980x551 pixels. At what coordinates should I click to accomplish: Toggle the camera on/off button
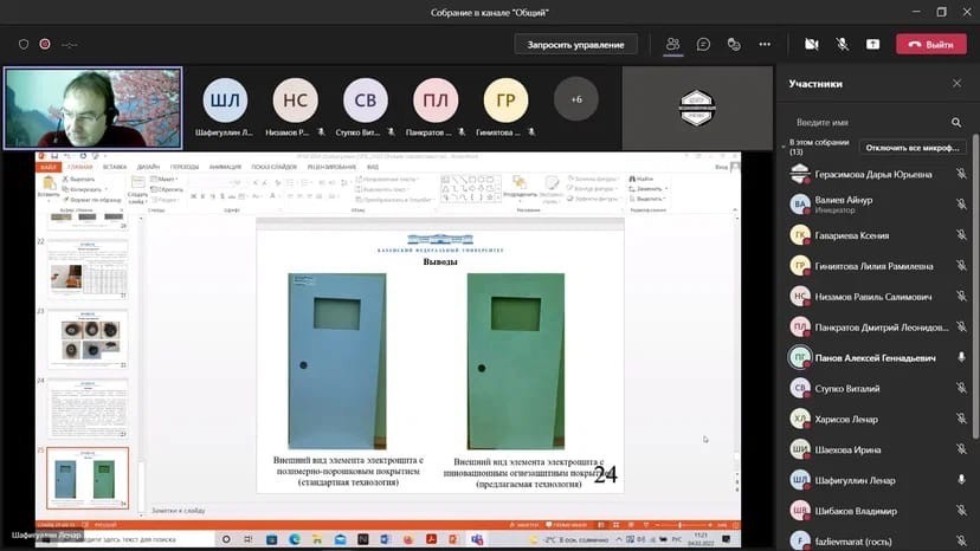pos(812,44)
